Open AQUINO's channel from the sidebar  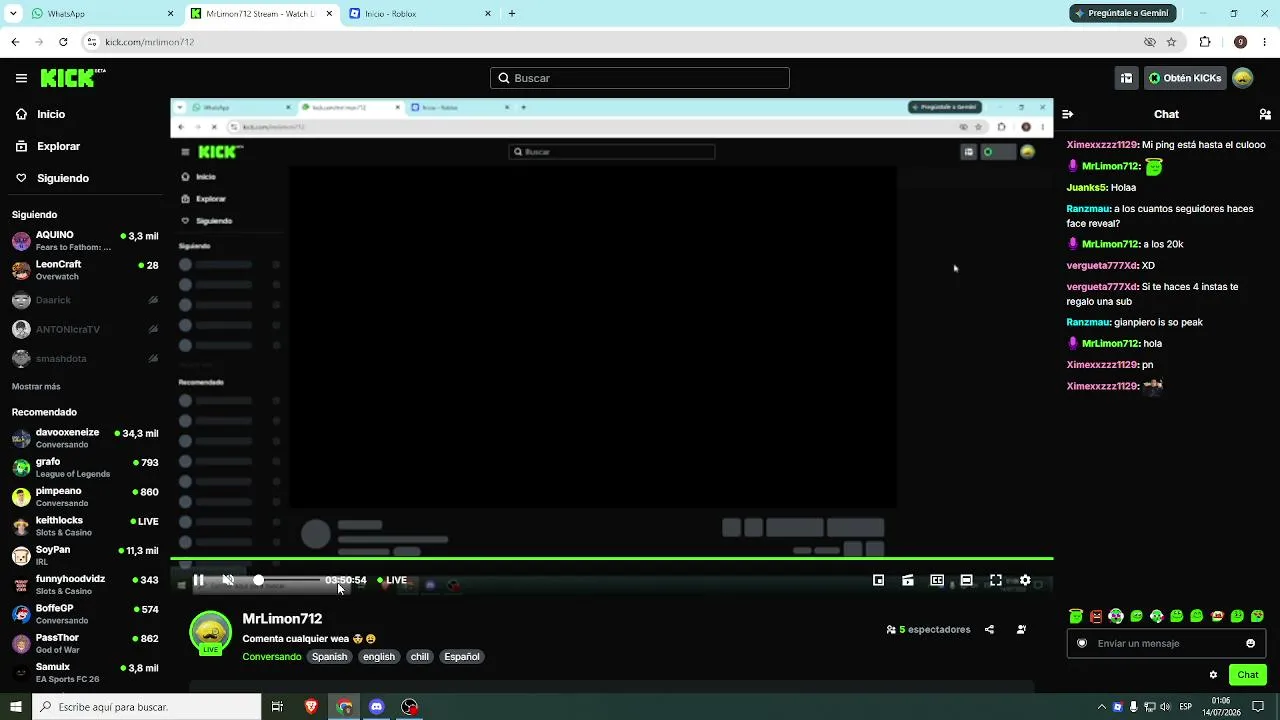tap(85, 241)
